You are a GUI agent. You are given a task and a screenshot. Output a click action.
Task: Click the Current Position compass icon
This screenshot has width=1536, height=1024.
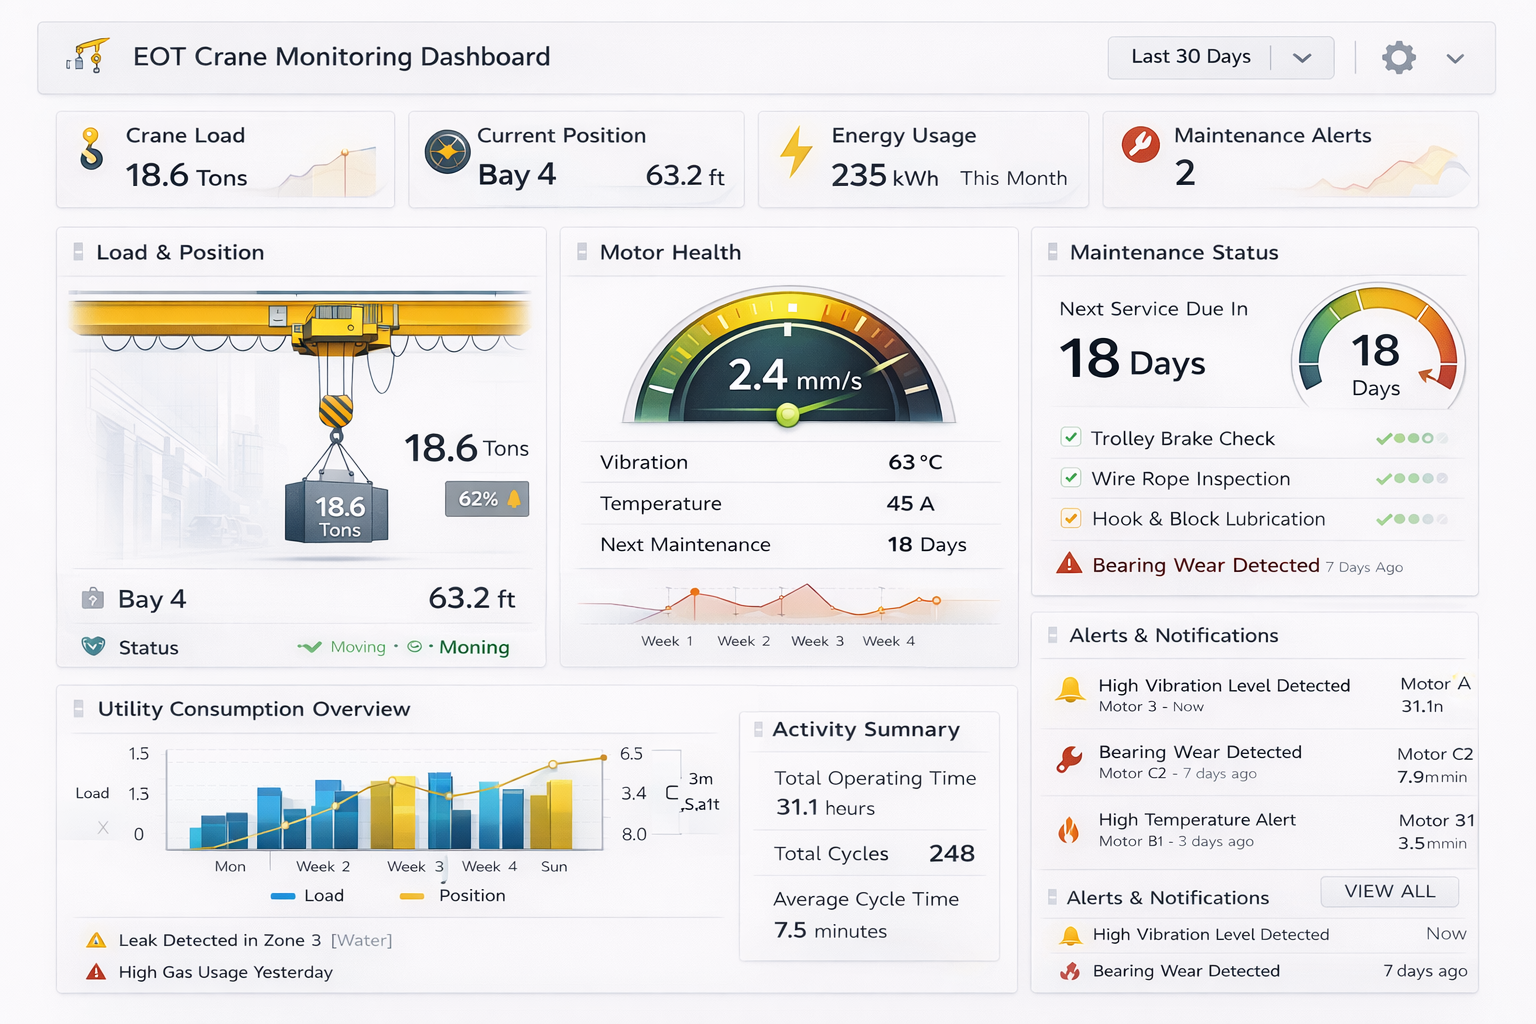(447, 152)
